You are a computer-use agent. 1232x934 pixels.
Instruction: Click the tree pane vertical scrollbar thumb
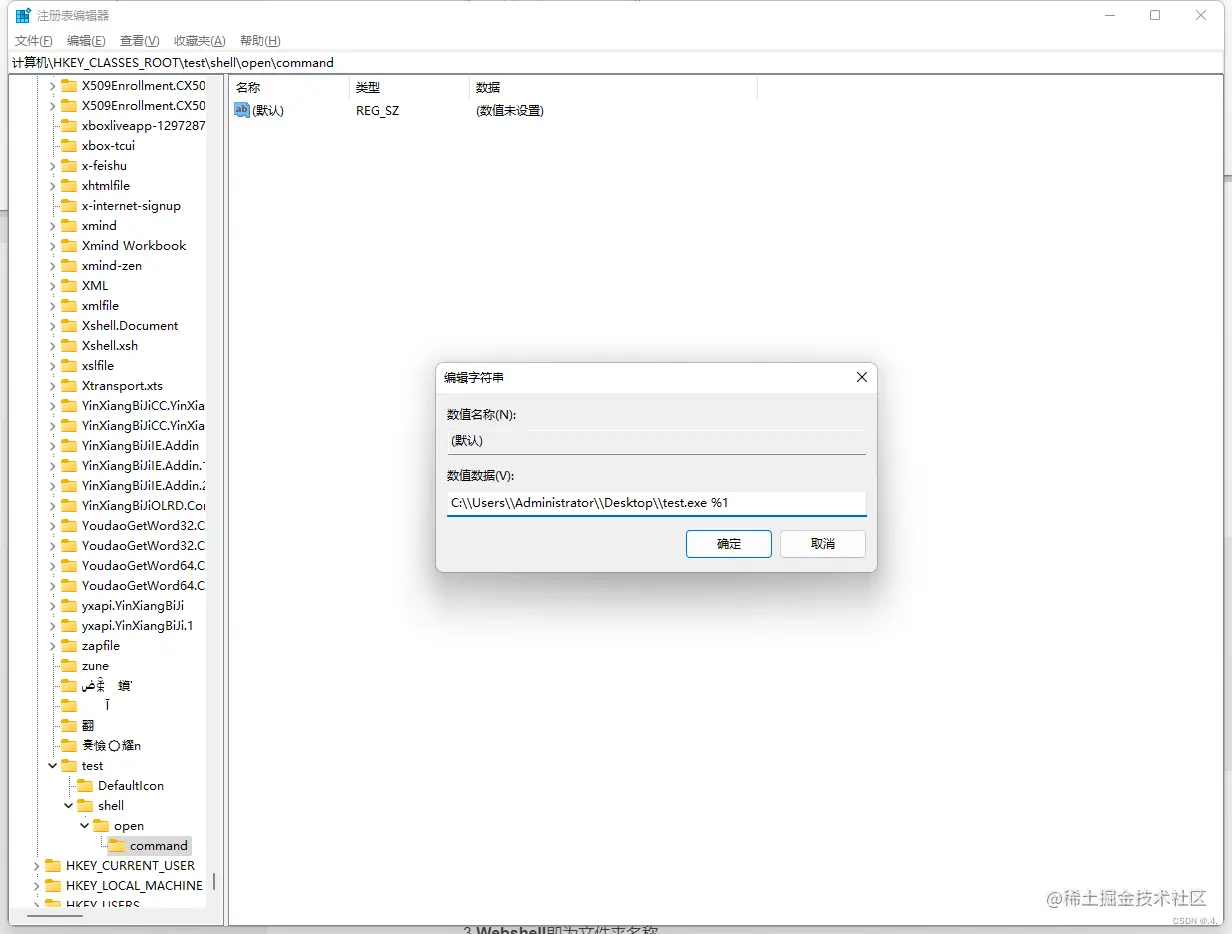[214, 882]
